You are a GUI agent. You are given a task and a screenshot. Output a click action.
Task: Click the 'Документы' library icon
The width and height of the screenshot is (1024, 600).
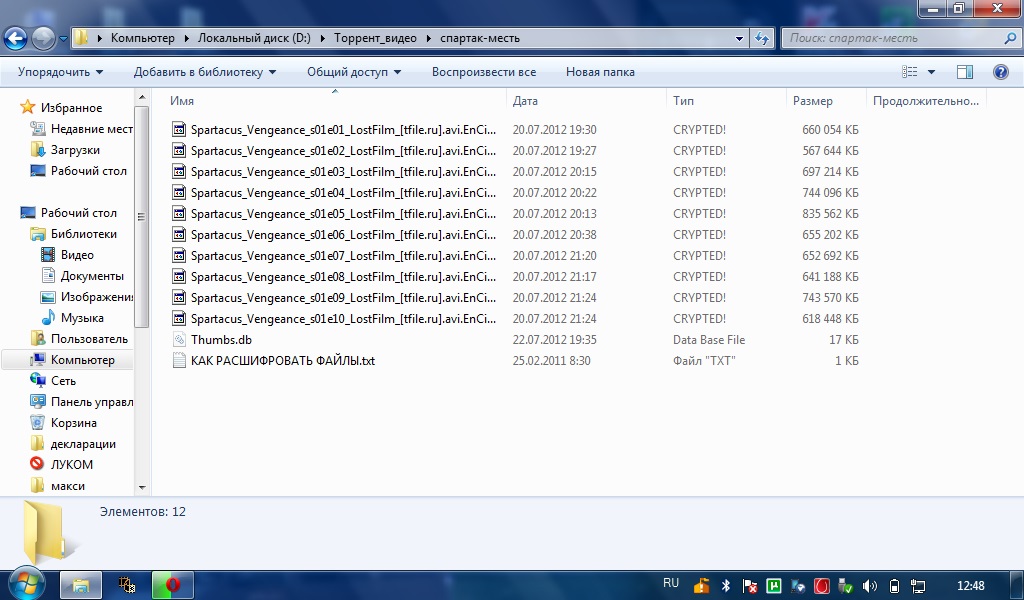coord(48,276)
